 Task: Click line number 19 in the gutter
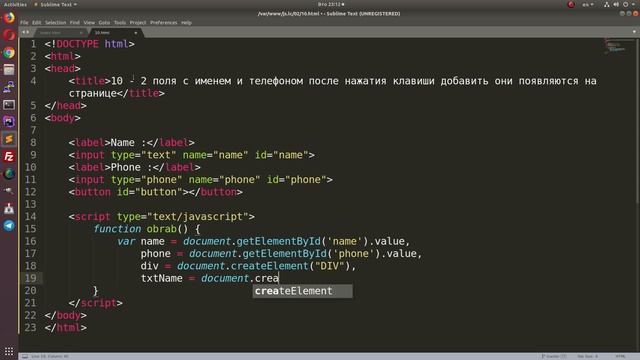coord(31,278)
